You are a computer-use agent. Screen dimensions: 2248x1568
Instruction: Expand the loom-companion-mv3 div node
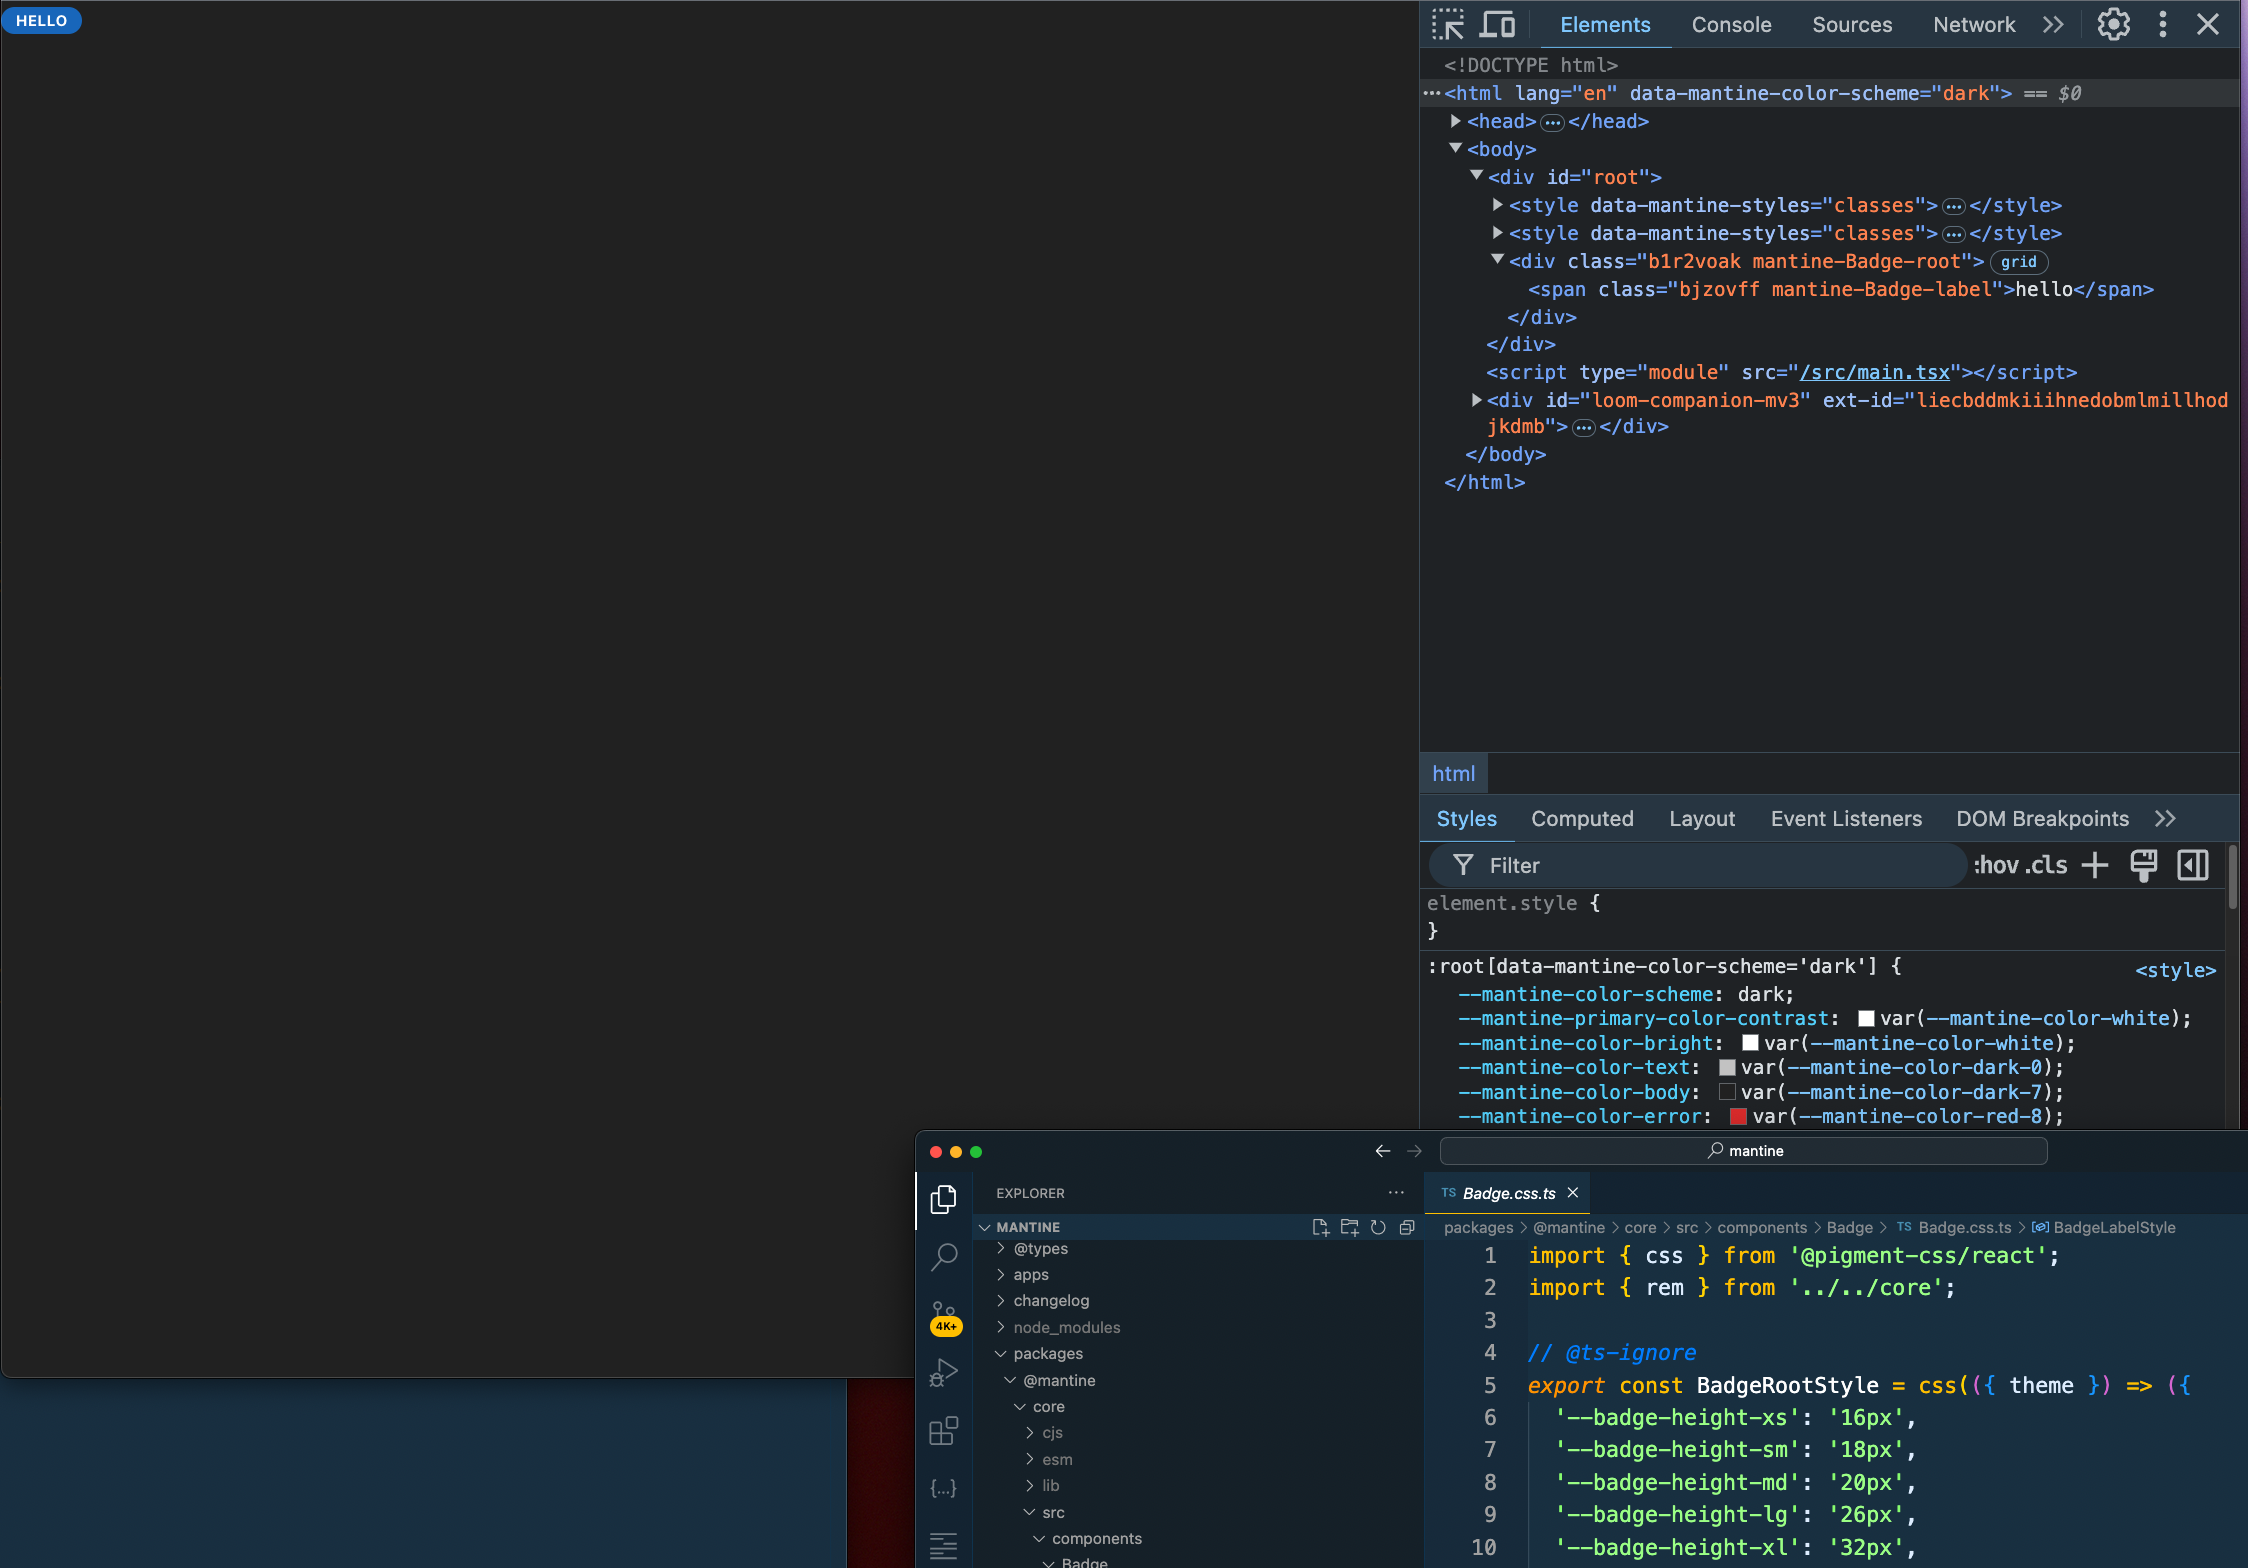click(x=1477, y=400)
